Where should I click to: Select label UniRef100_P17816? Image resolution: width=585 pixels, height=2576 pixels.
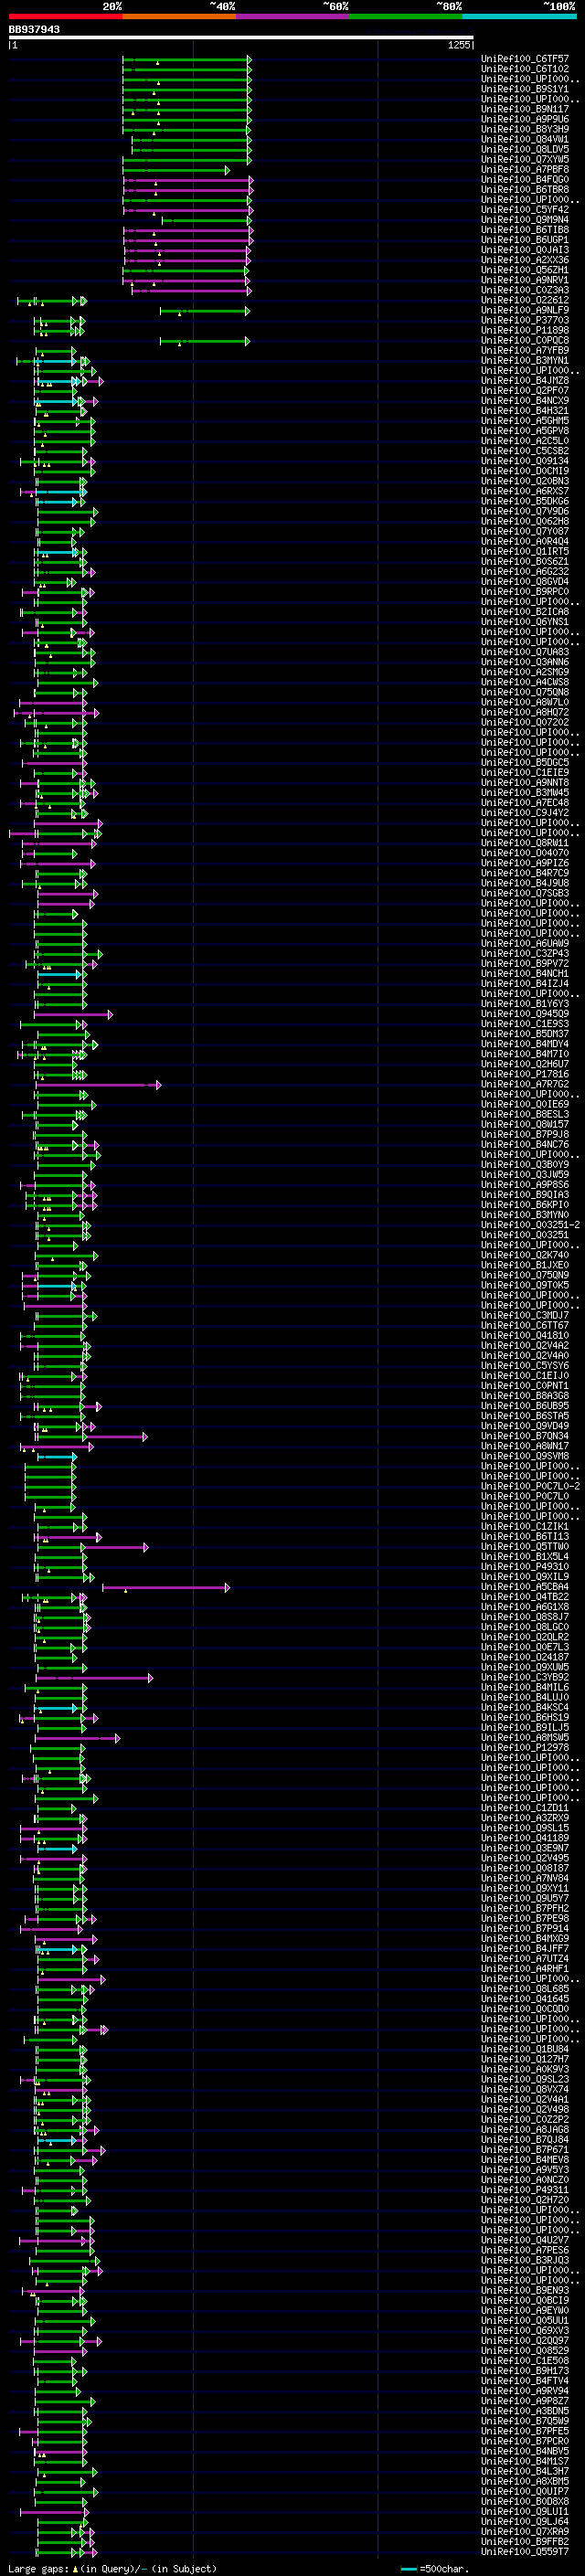(525, 1074)
